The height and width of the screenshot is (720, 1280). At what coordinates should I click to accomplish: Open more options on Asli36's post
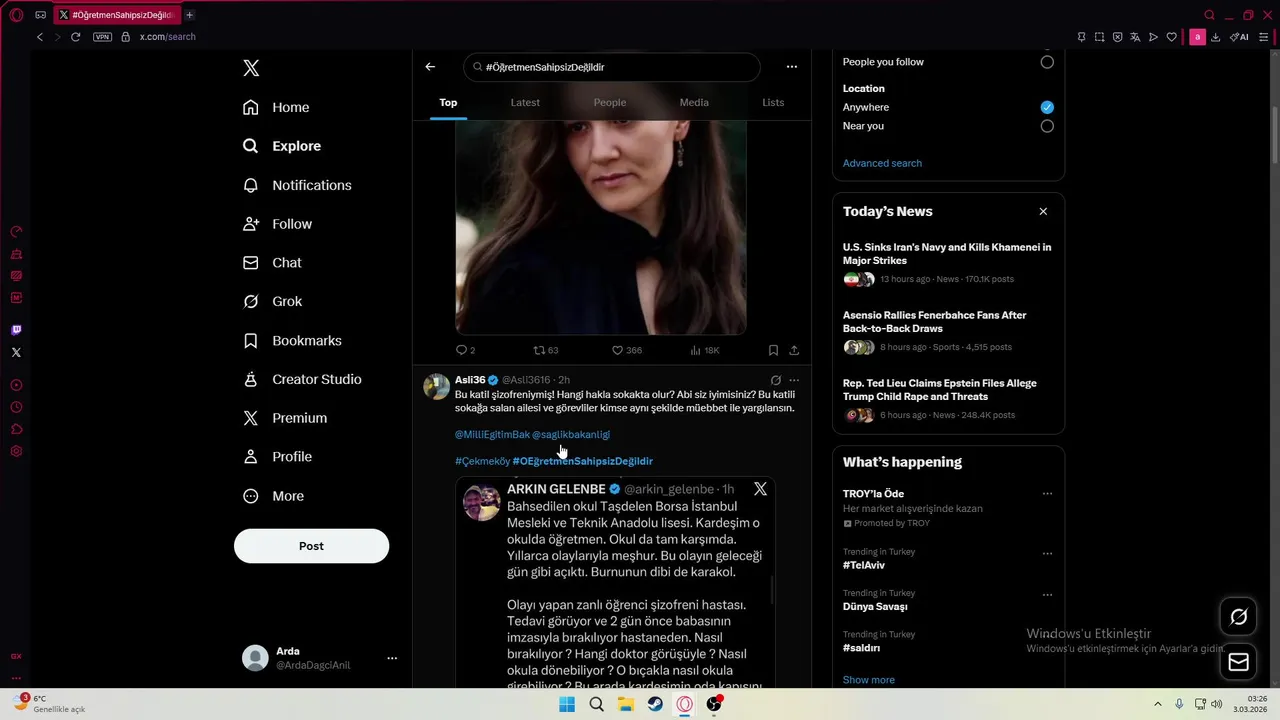pyautogui.click(x=794, y=380)
